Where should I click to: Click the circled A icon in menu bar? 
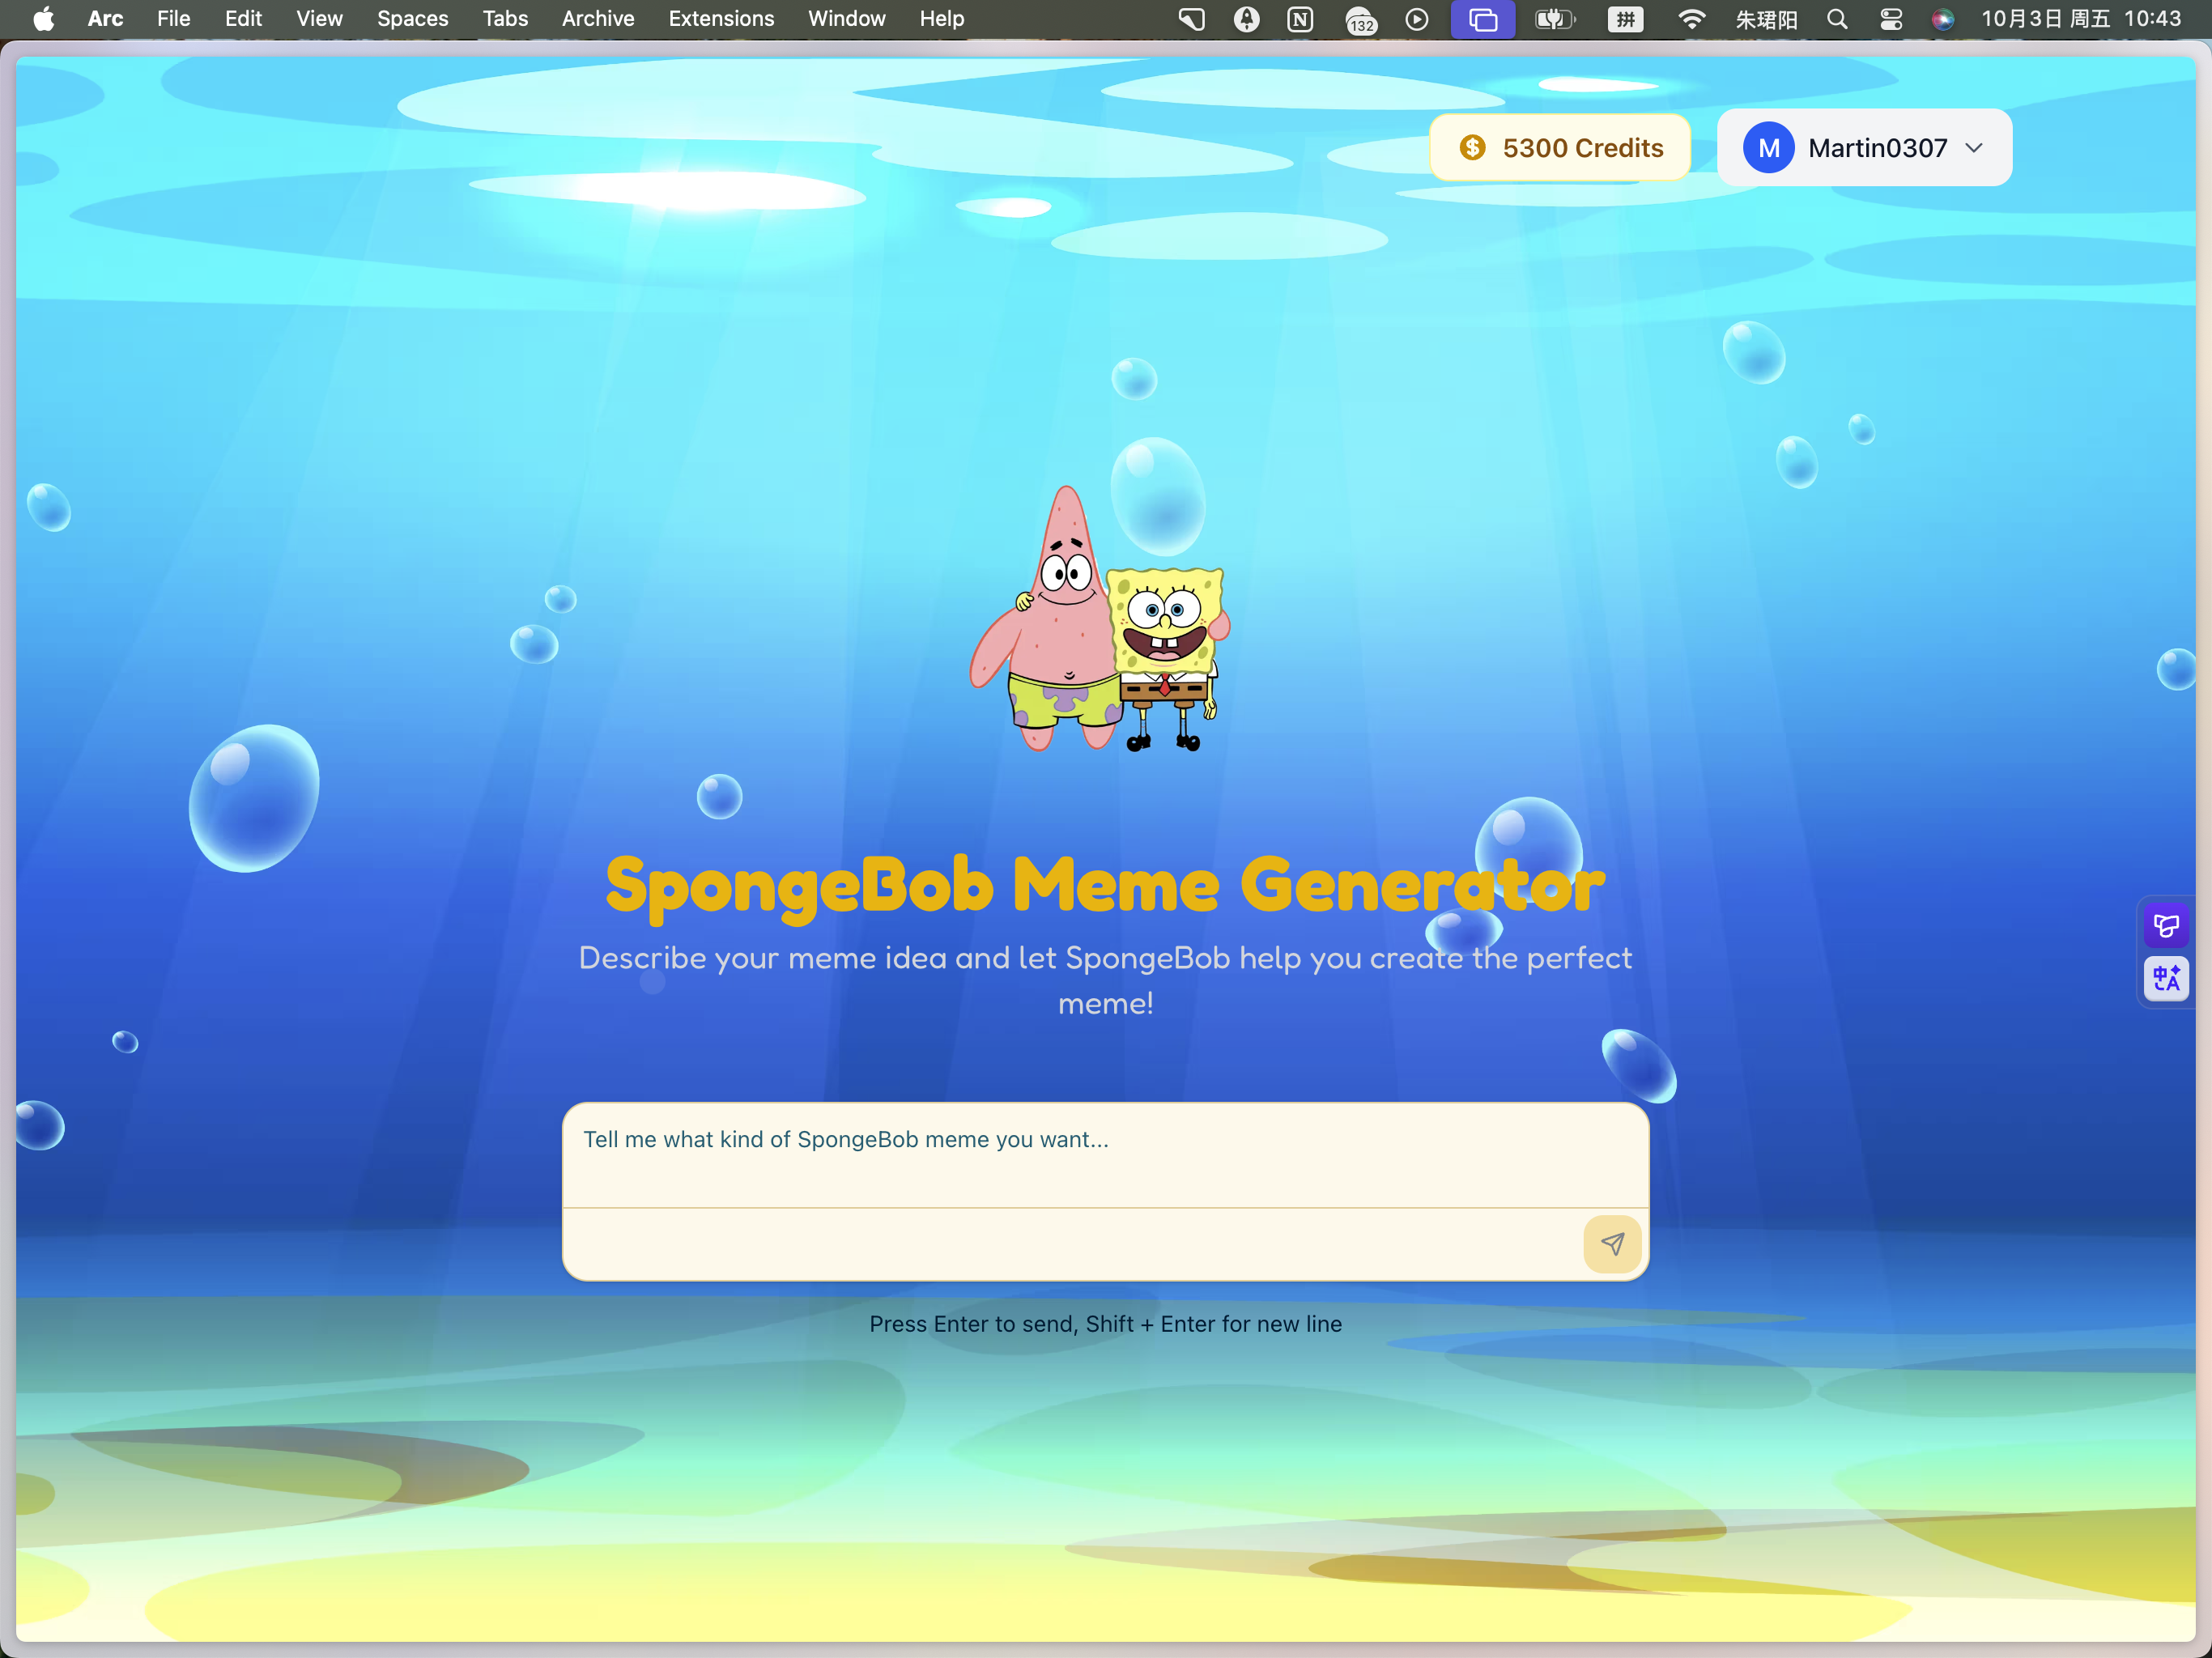[x=1246, y=19]
